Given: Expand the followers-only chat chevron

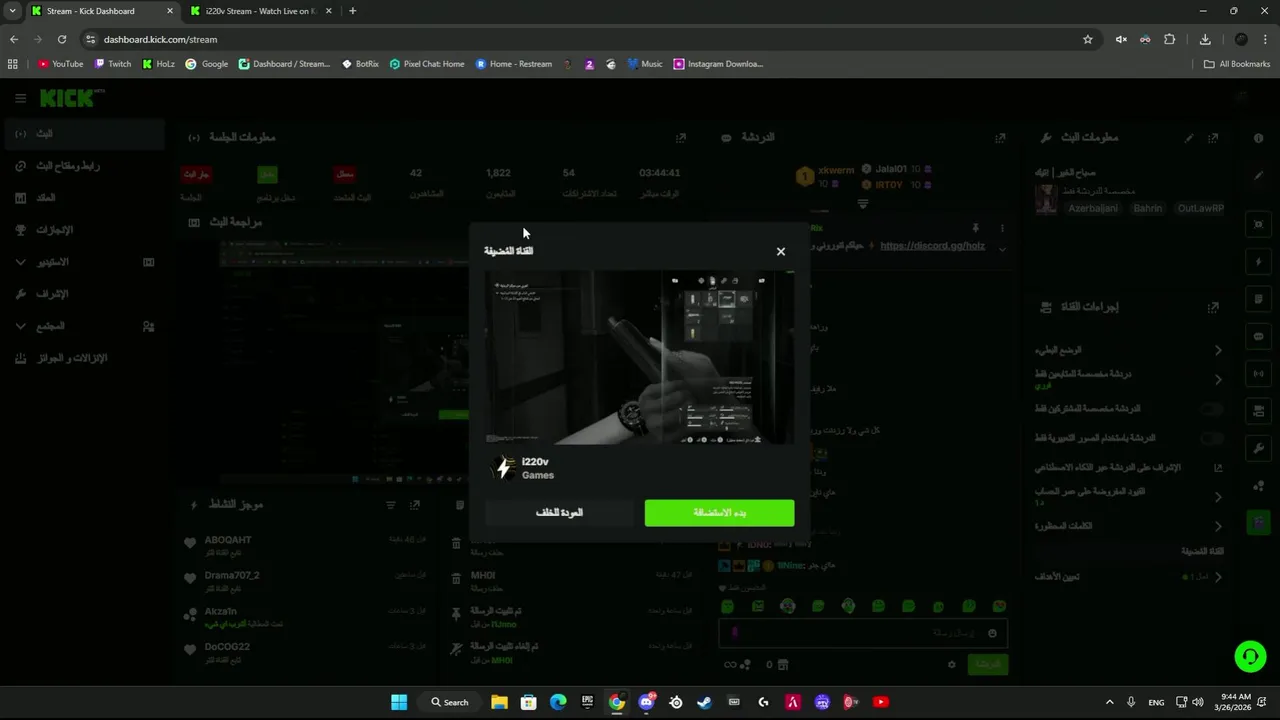Looking at the screenshot, I should (x=1218, y=379).
